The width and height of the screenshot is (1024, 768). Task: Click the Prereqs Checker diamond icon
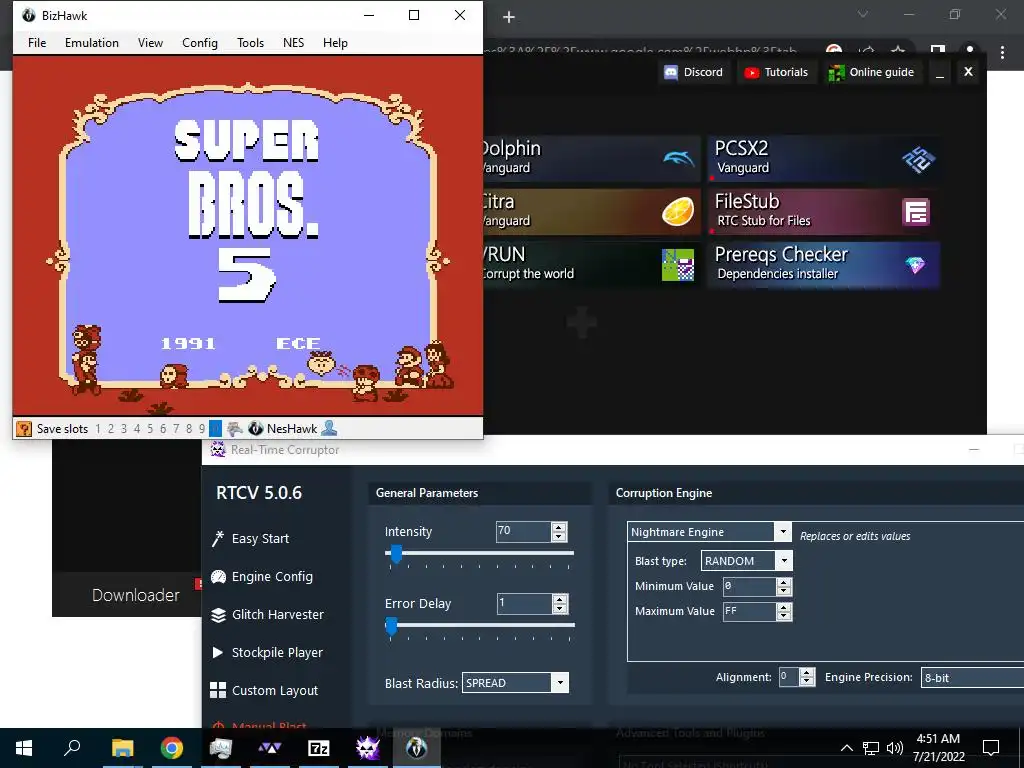click(916, 264)
